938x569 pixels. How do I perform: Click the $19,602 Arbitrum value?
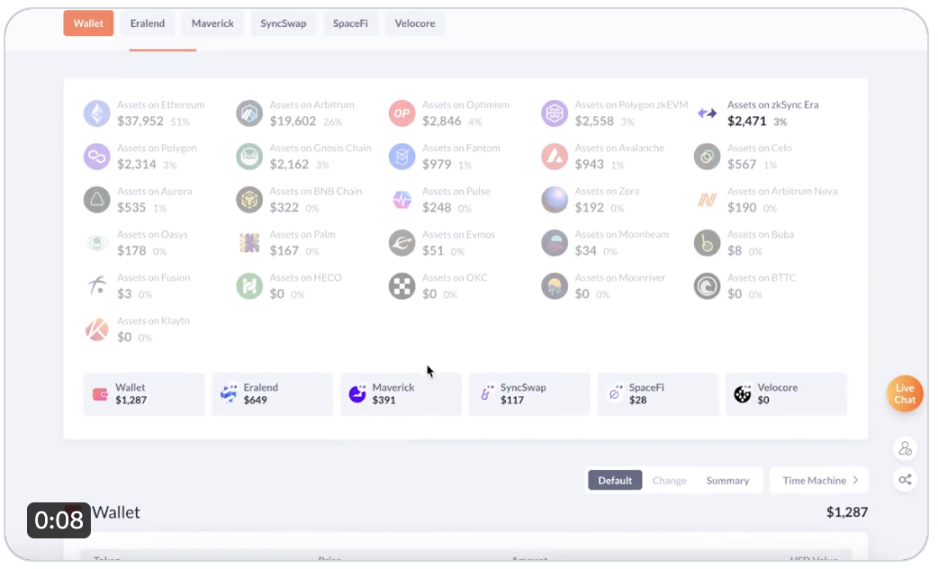pos(293,121)
